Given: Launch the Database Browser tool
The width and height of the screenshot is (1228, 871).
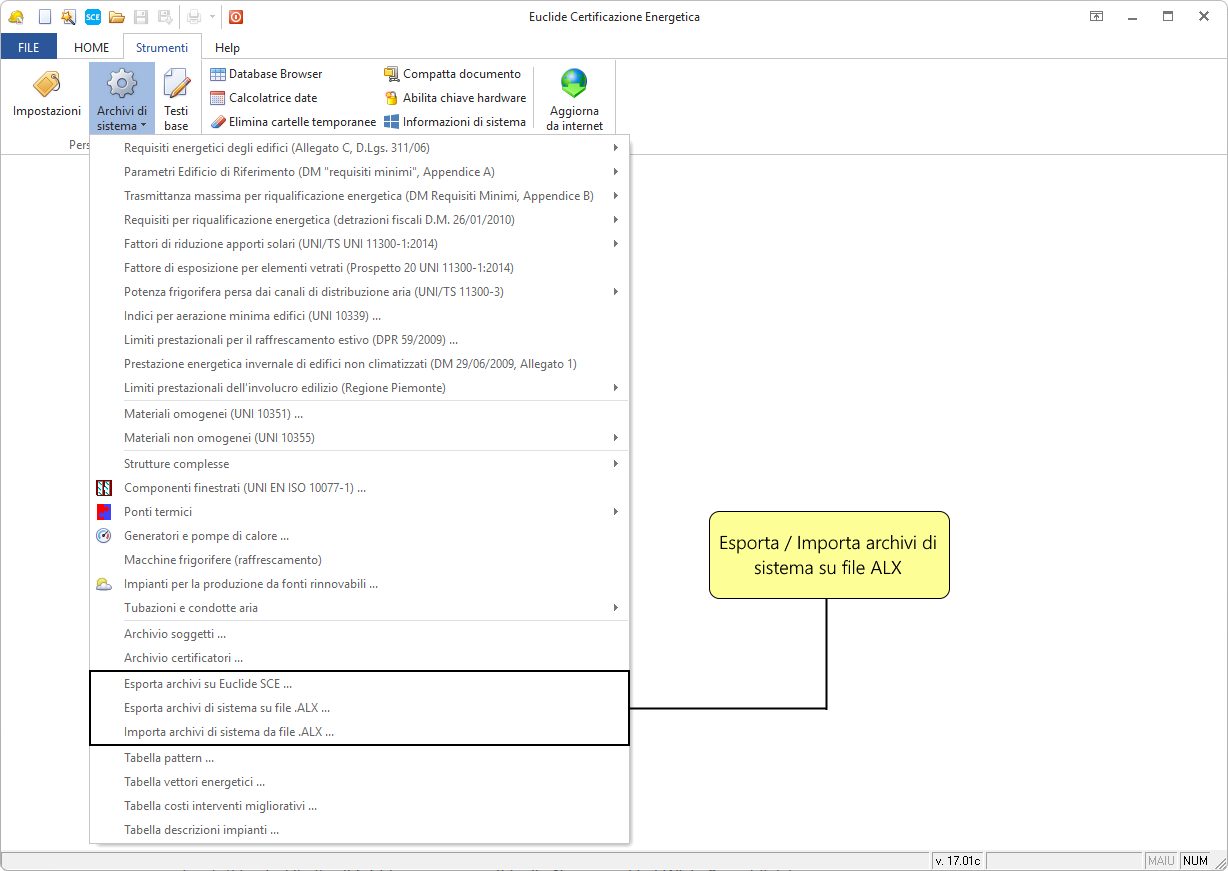Looking at the screenshot, I should 266,74.
